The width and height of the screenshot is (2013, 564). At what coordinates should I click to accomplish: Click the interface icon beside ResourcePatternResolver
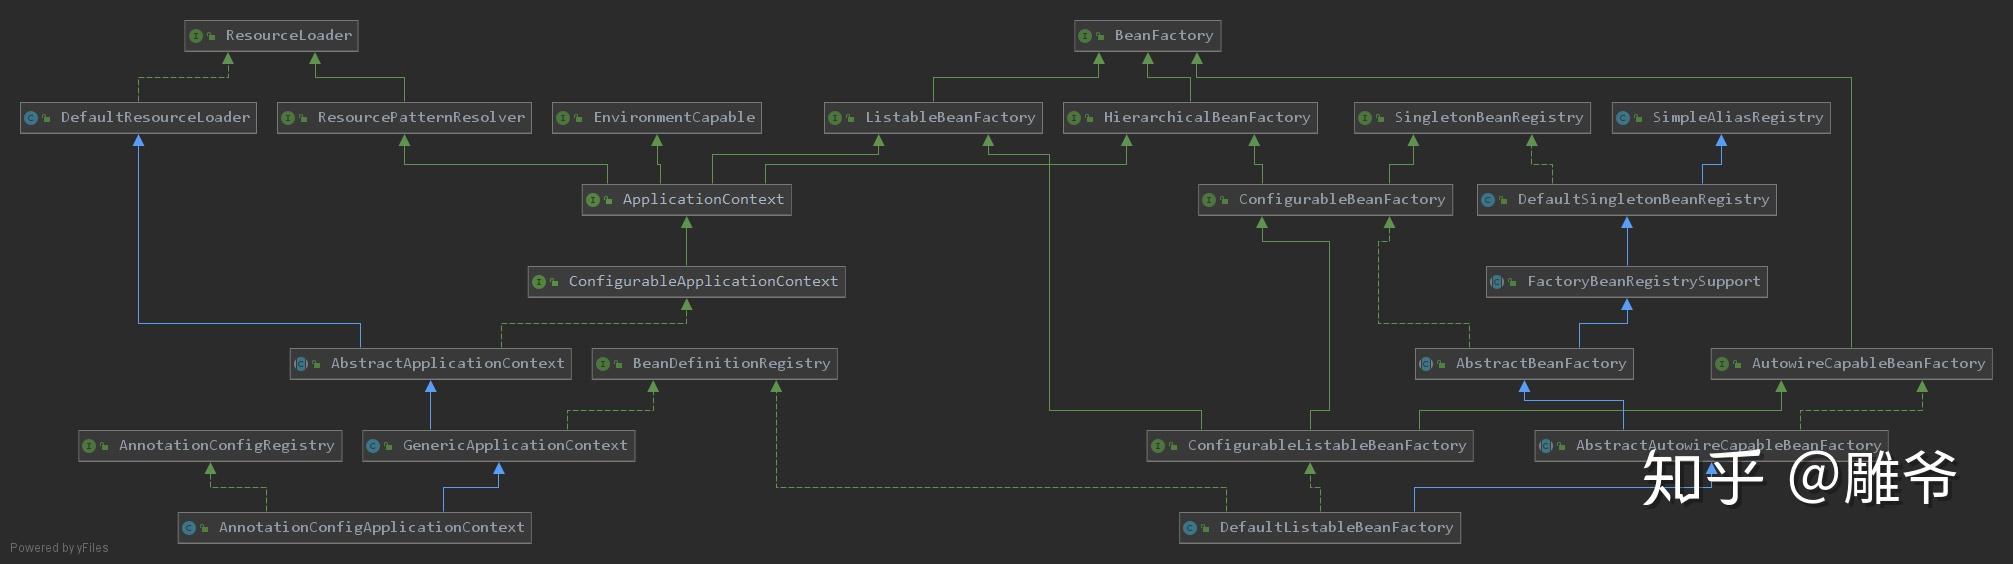tap(288, 118)
